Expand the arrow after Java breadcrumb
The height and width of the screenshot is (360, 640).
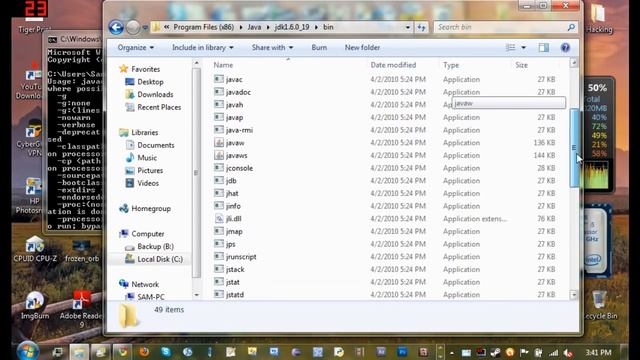click(268, 27)
